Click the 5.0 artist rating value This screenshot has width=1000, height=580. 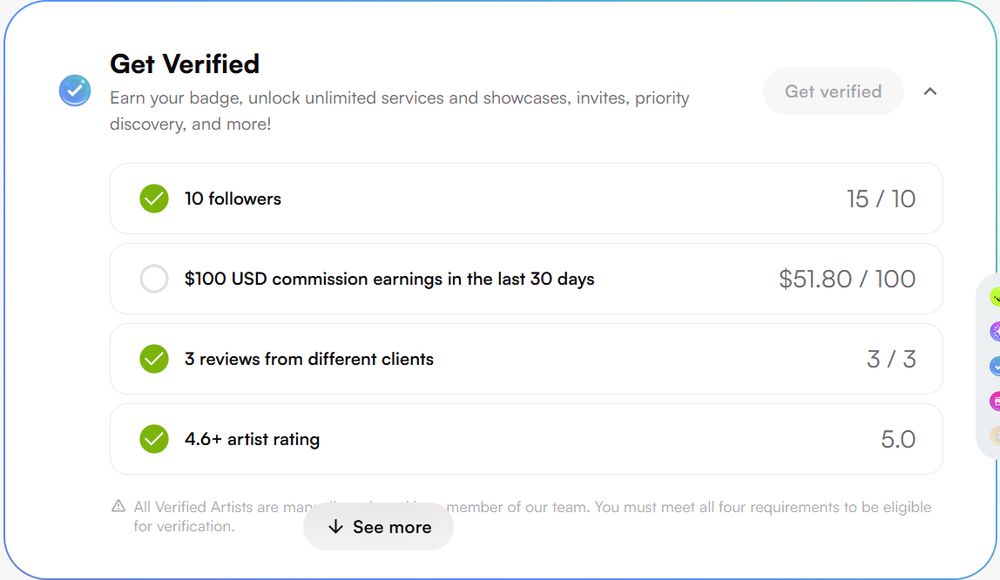(898, 439)
